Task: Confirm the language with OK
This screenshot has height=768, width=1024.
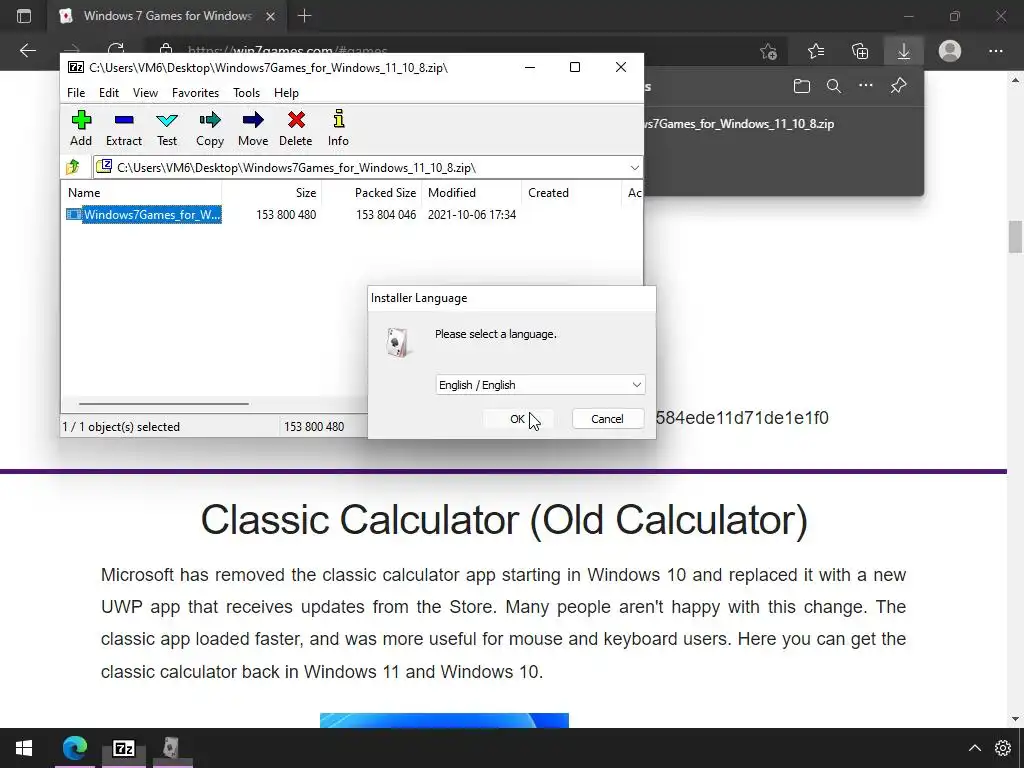Action: pos(517,419)
